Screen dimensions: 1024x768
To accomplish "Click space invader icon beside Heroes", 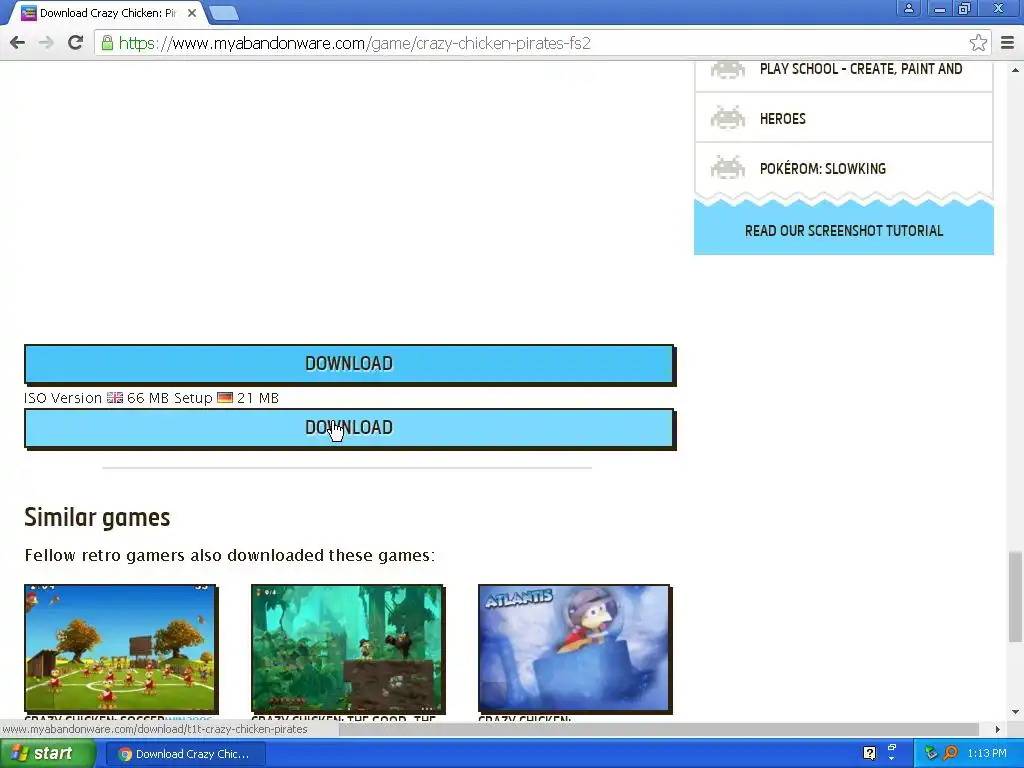I will (728, 118).
